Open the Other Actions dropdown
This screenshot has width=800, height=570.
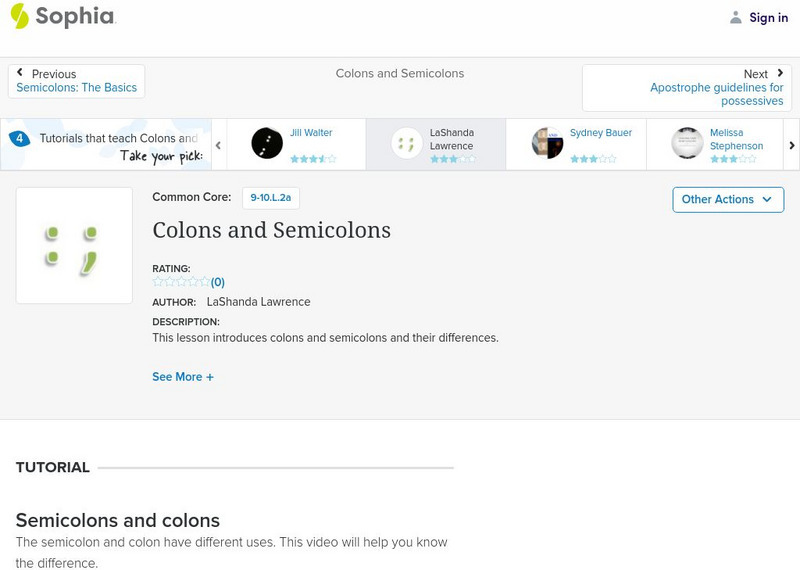point(727,199)
